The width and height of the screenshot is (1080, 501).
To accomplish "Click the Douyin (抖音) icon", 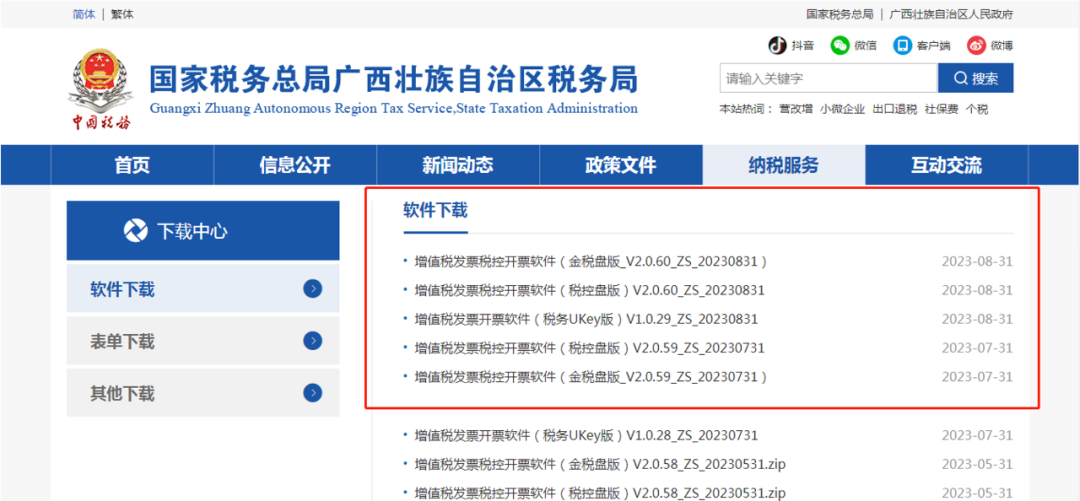I will (777, 45).
